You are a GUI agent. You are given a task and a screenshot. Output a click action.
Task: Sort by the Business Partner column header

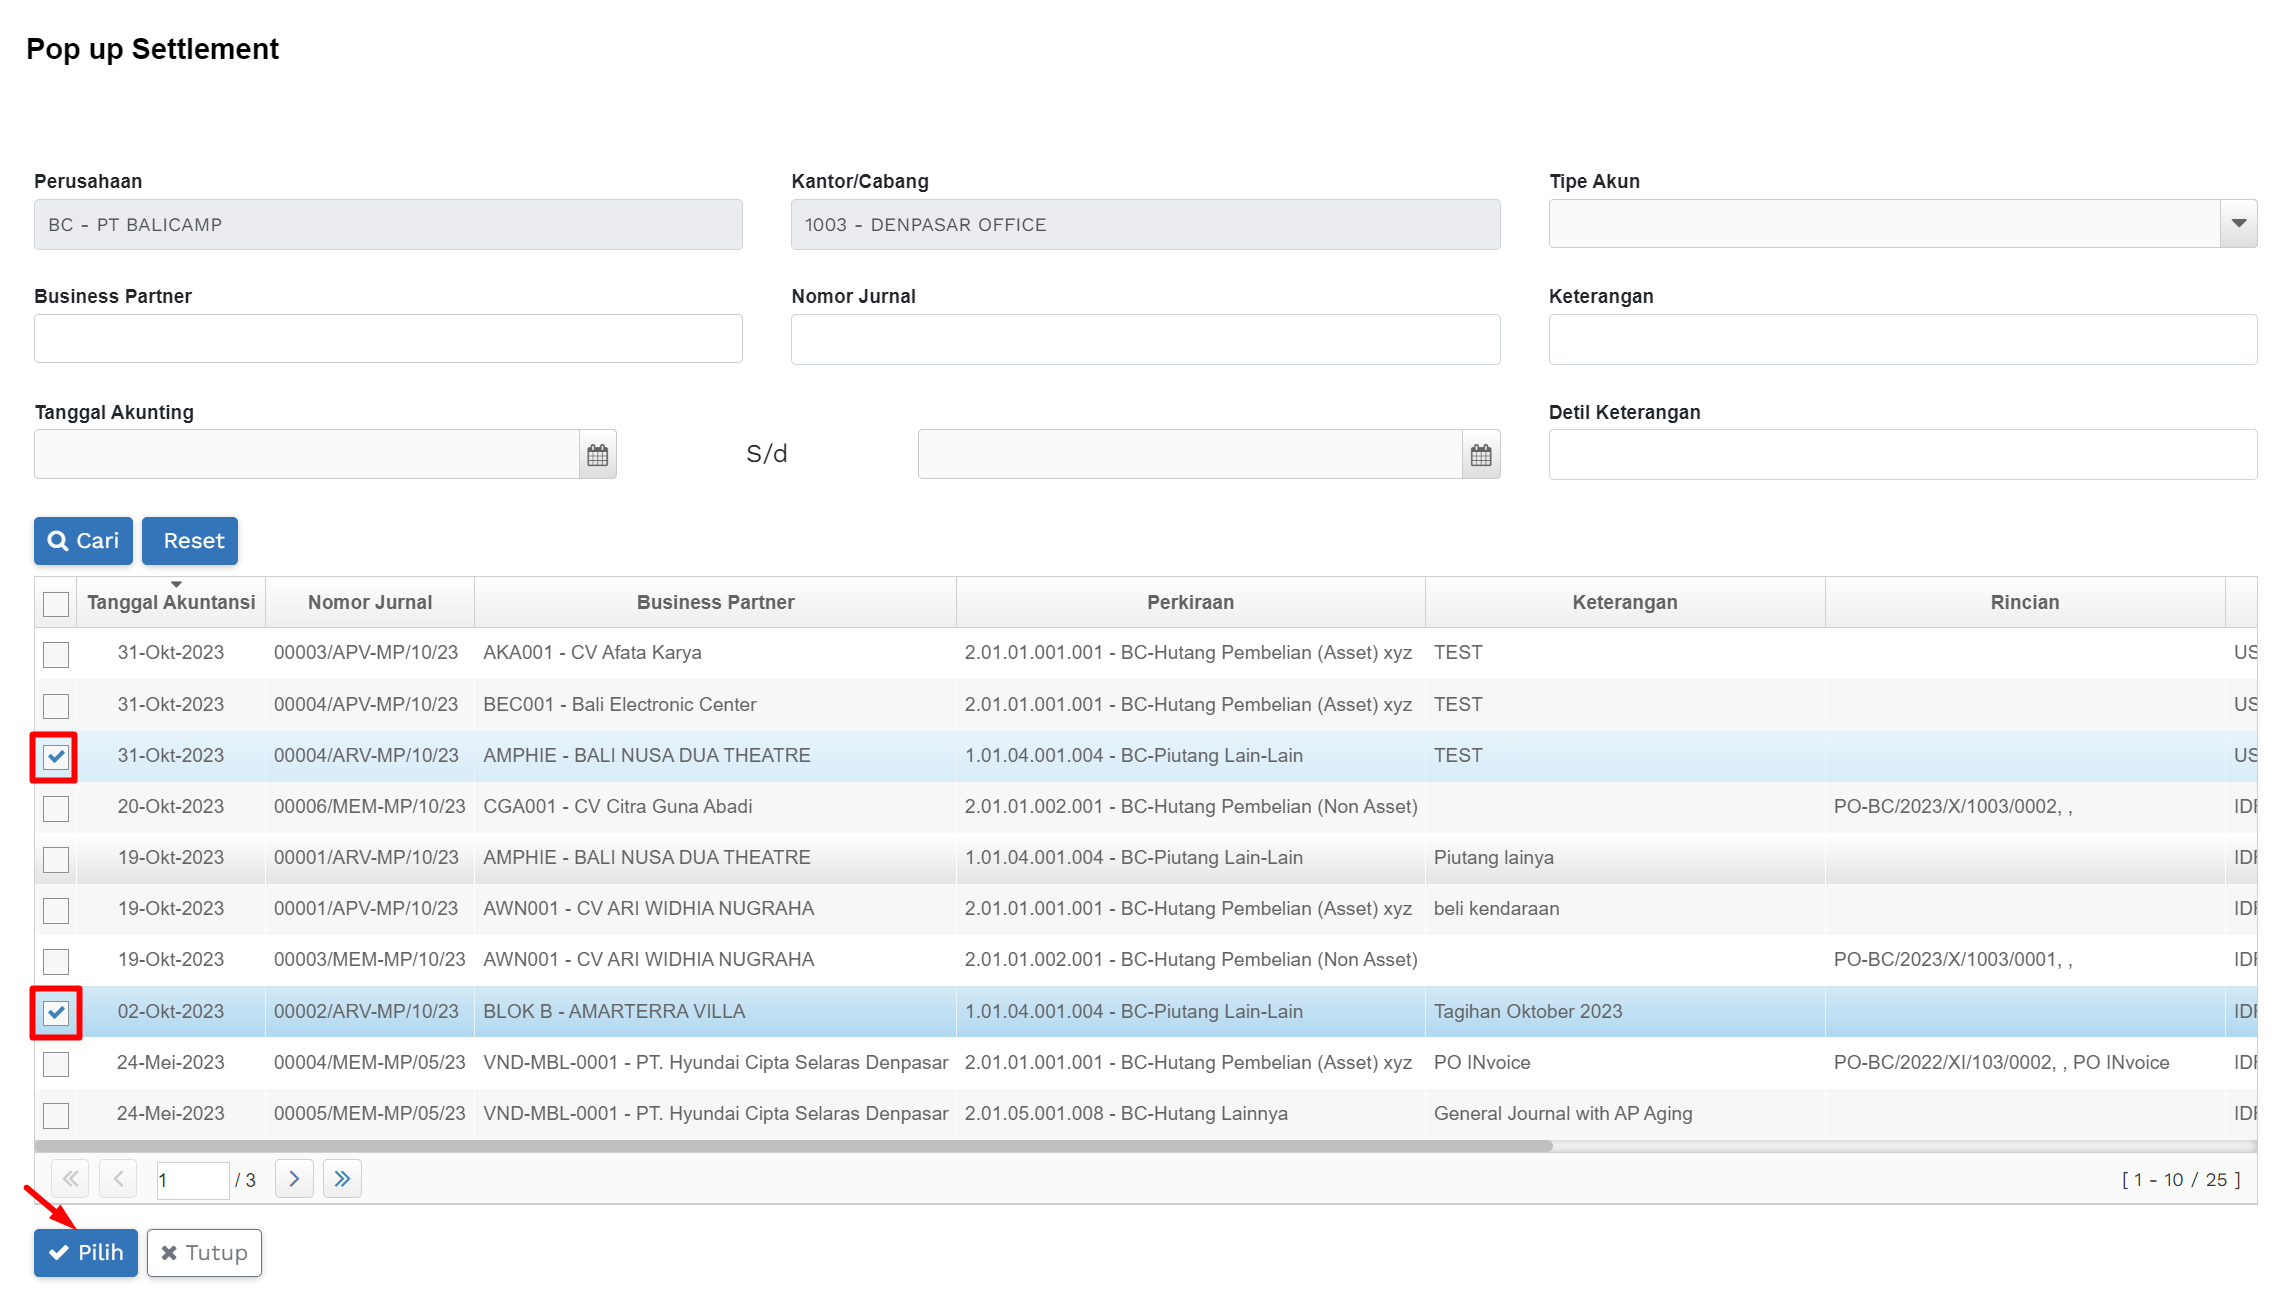click(715, 602)
